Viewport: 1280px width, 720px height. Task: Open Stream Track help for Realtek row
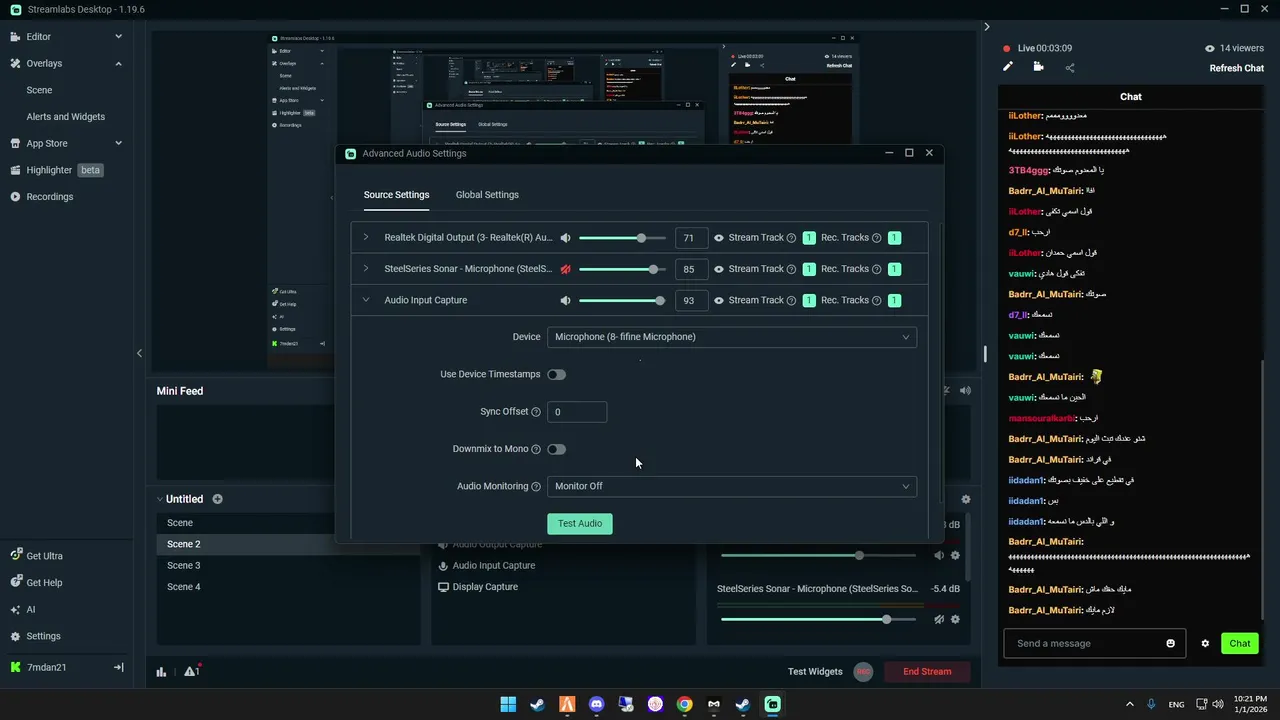pyautogui.click(x=791, y=238)
